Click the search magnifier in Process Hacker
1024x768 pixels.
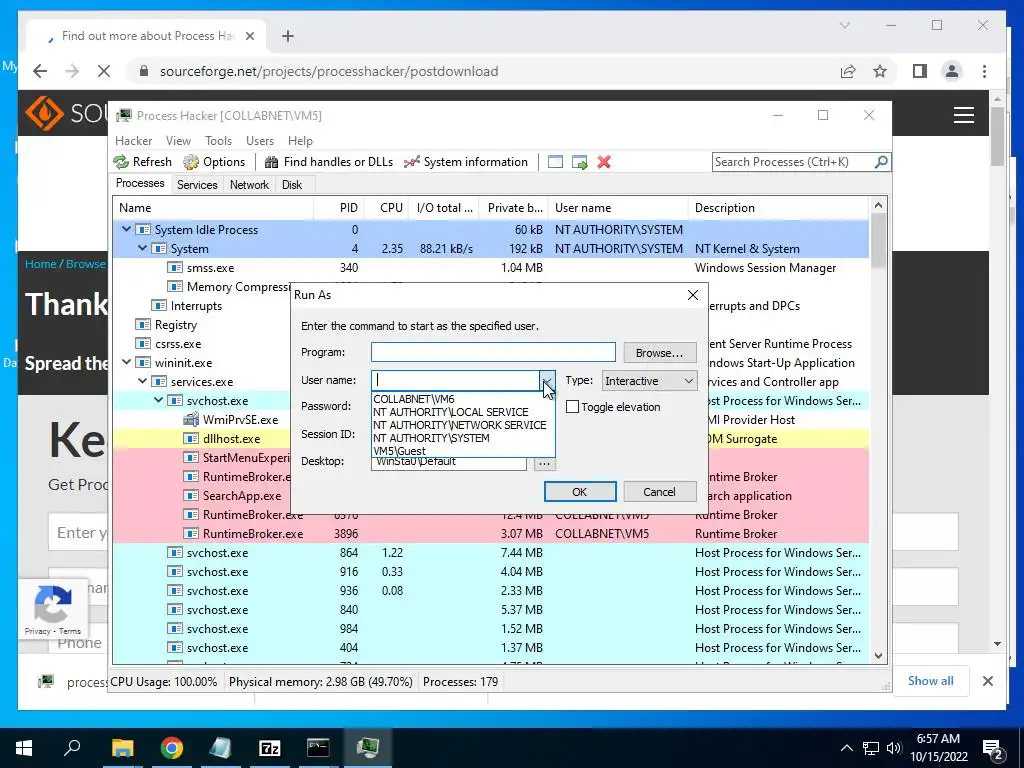click(881, 161)
